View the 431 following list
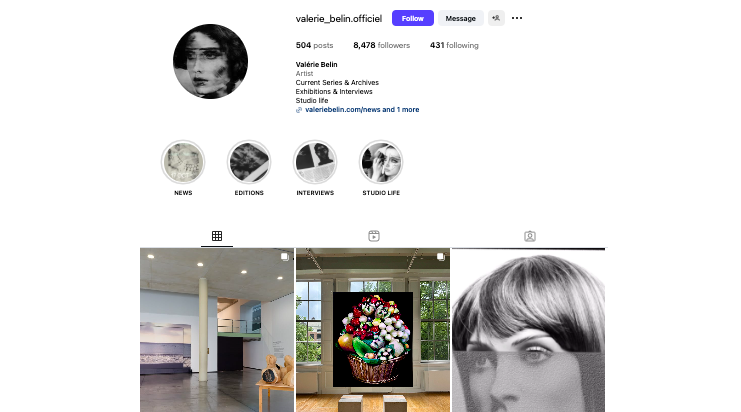 pos(454,45)
